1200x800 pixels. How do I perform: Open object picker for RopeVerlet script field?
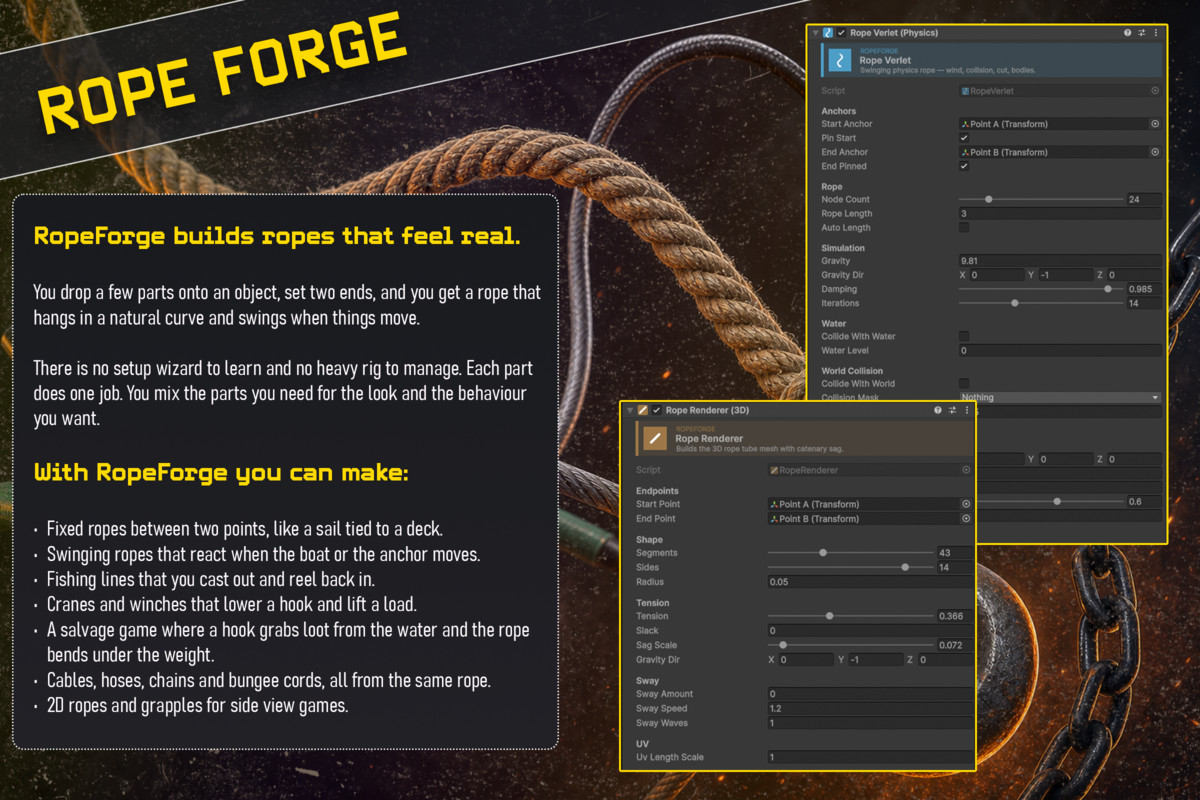(x=1155, y=91)
